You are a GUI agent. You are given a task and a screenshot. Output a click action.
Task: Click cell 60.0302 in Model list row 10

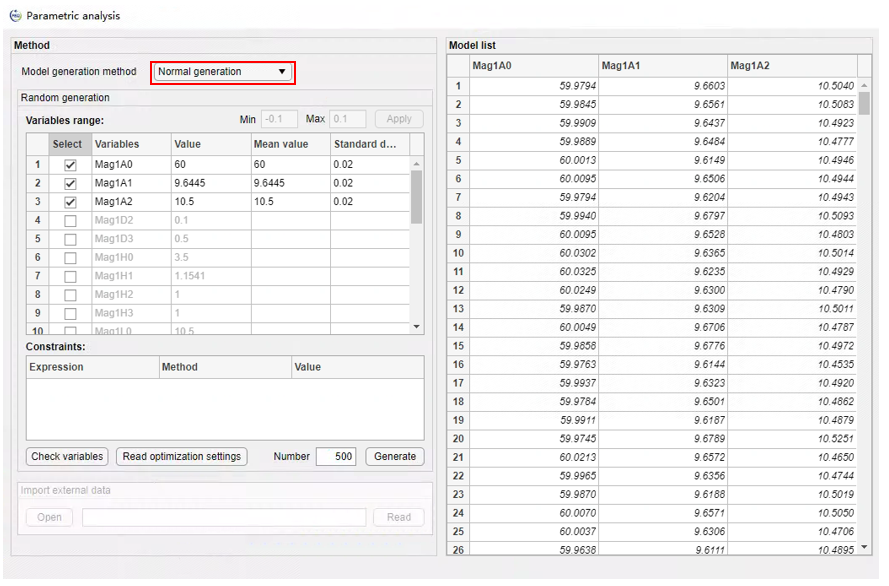pyautogui.click(x=534, y=253)
